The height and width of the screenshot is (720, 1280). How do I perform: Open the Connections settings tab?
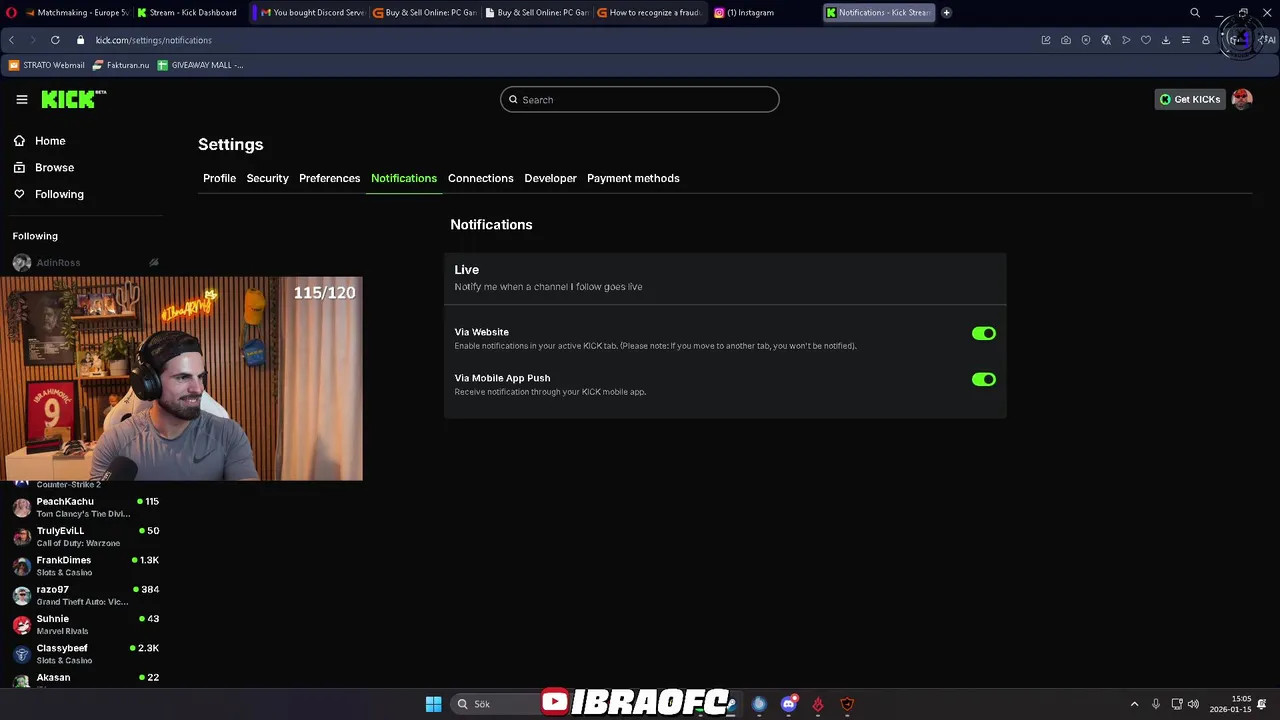click(480, 178)
